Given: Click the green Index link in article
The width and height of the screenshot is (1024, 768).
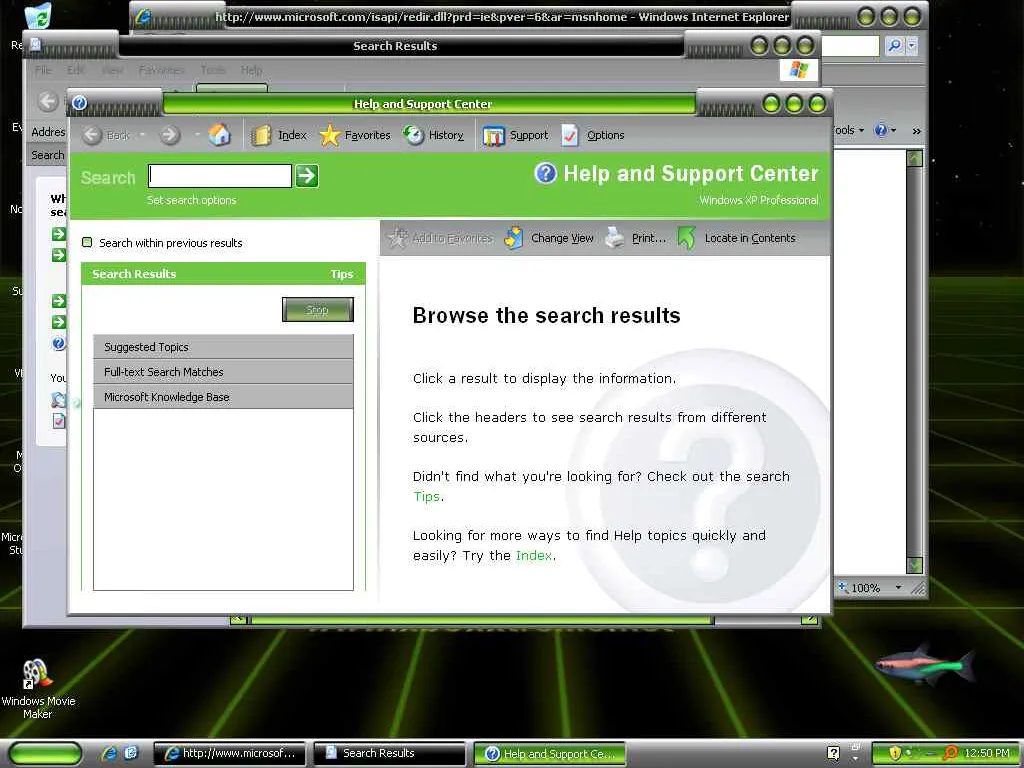Looking at the screenshot, I should pos(534,555).
